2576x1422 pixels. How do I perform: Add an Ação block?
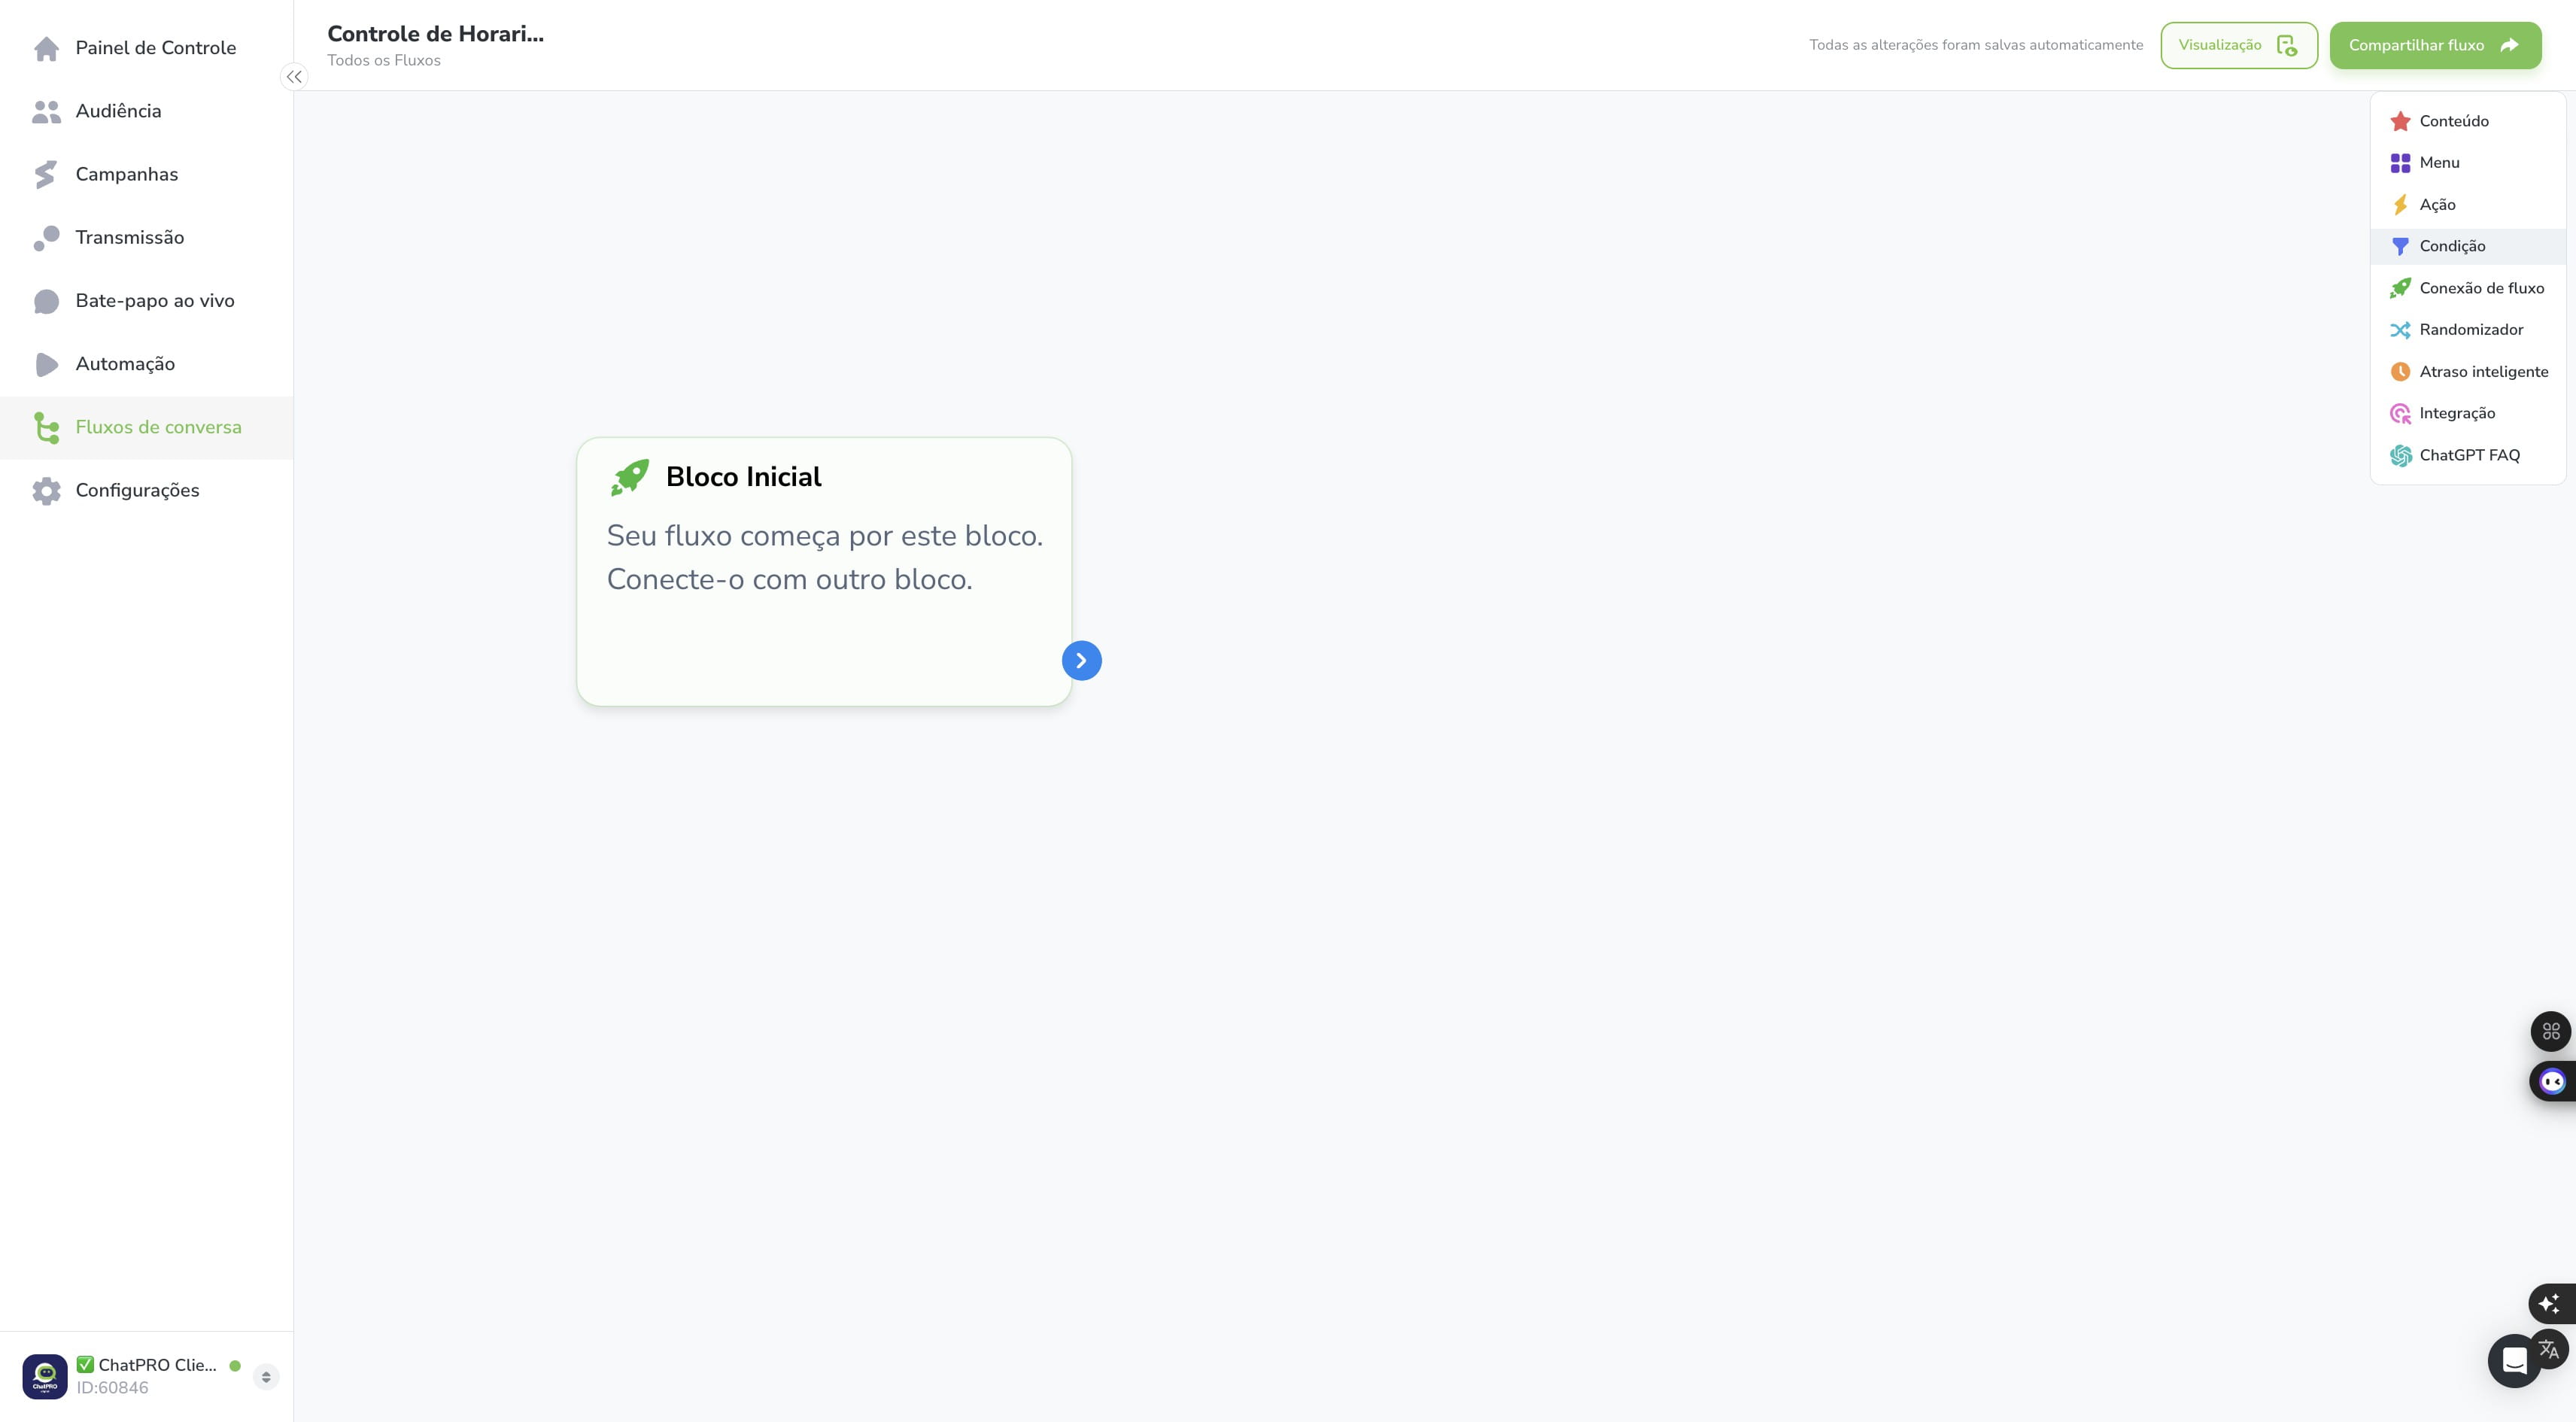(x=2467, y=205)
